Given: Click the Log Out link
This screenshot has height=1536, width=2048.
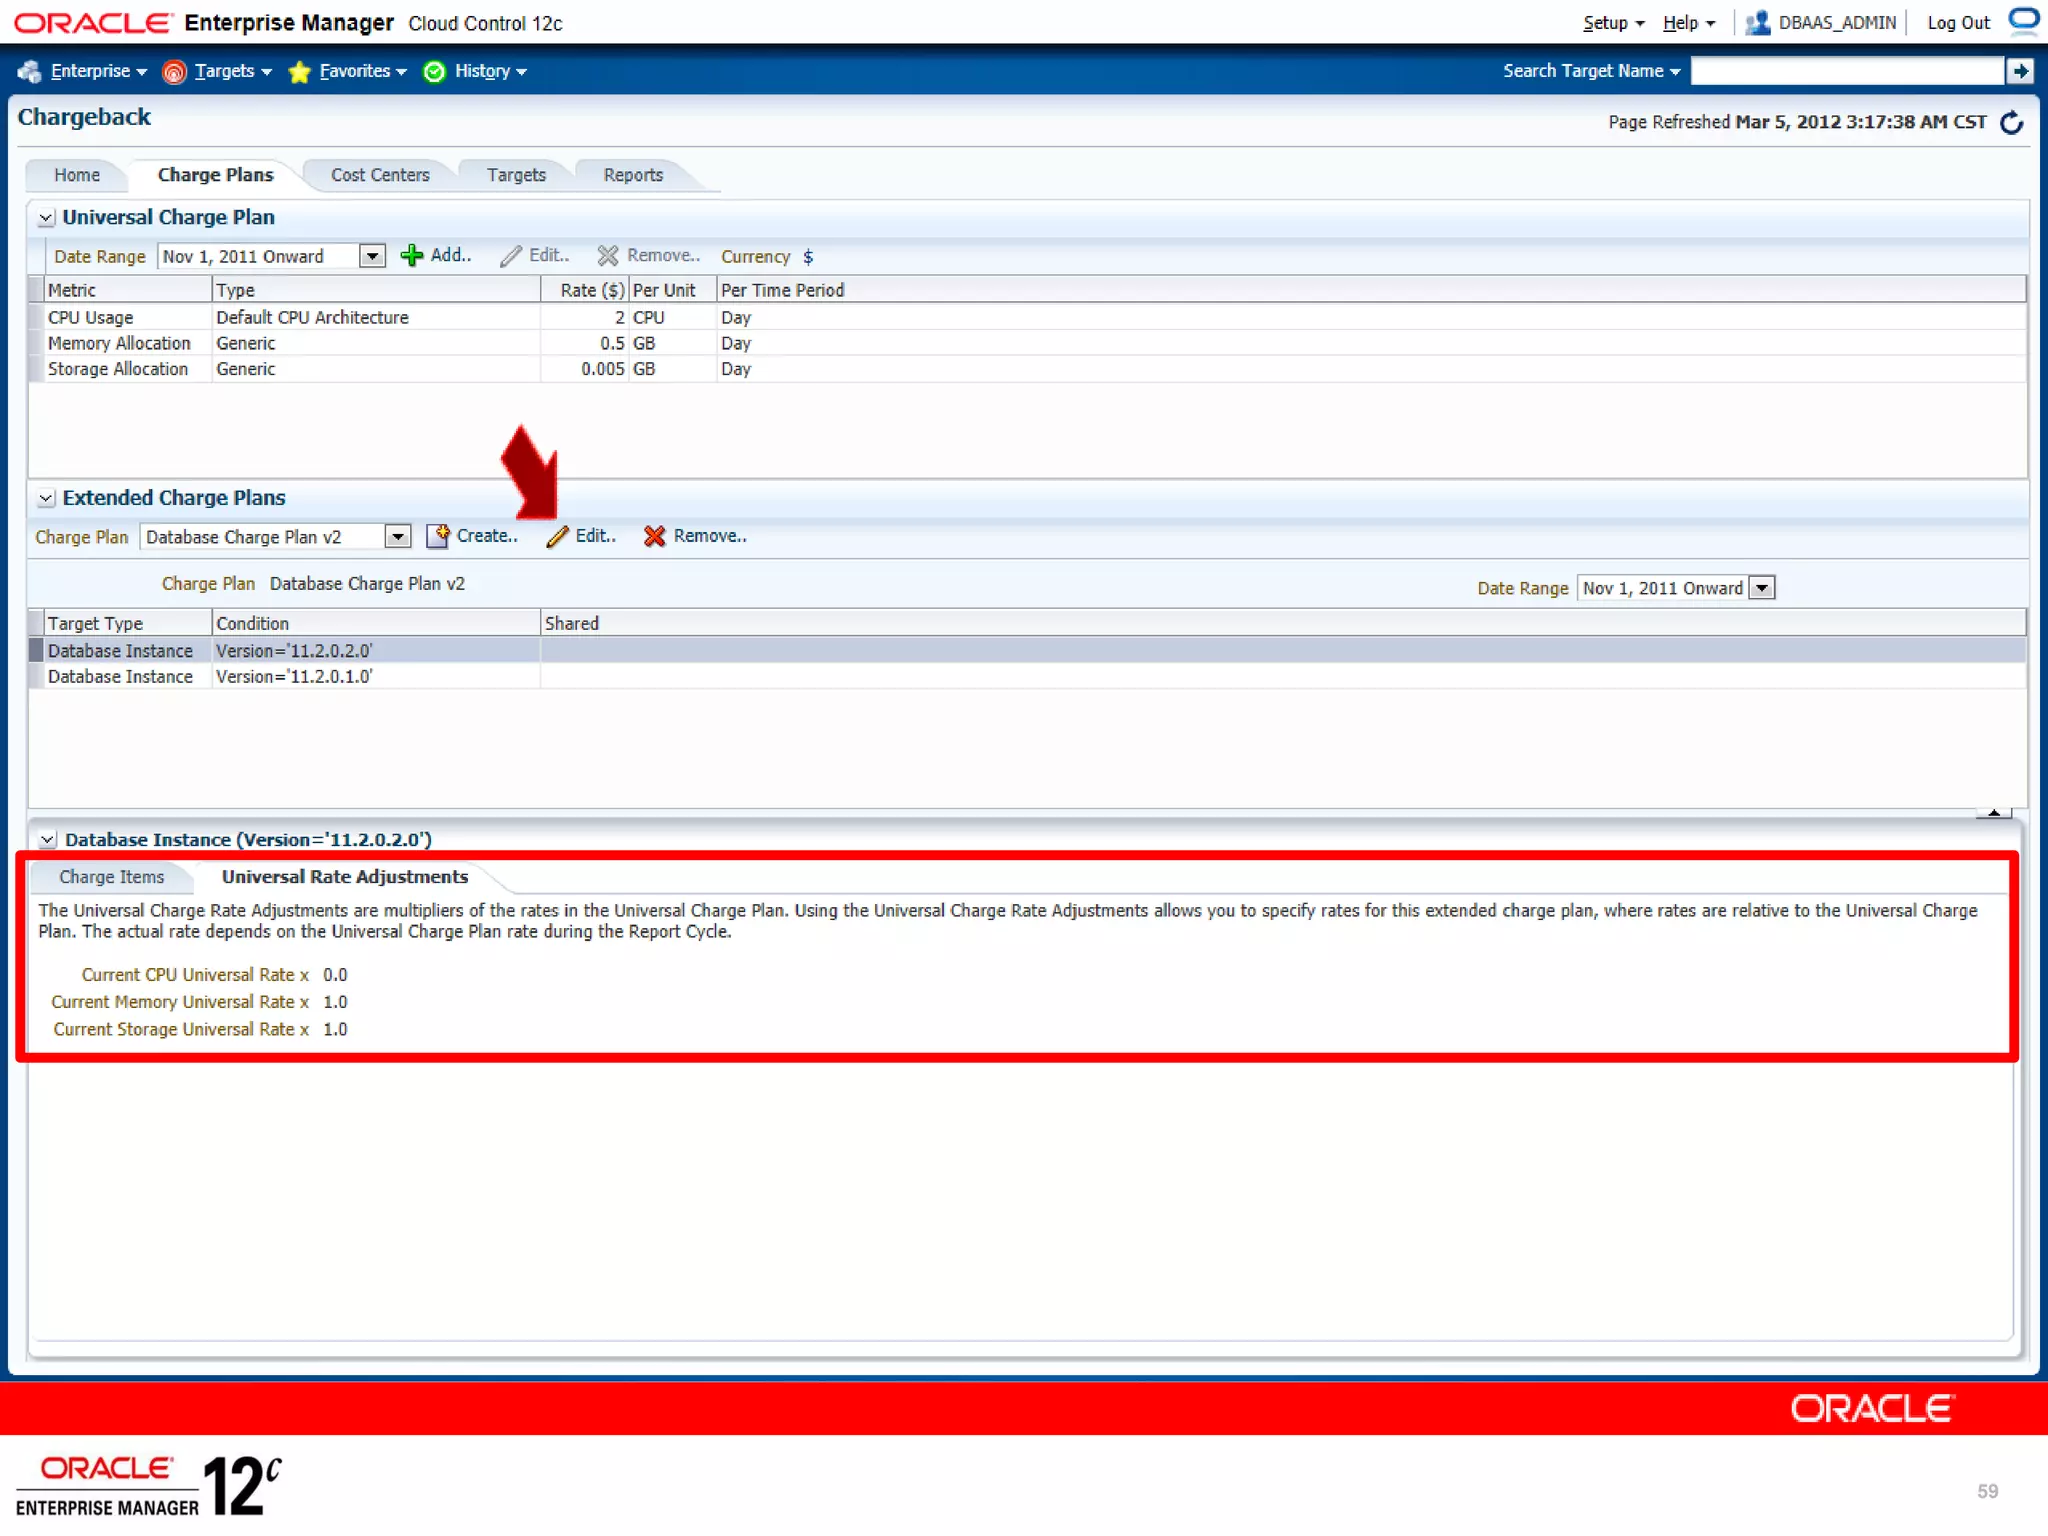Looking at the screenshot, I should coord(1958,23).
